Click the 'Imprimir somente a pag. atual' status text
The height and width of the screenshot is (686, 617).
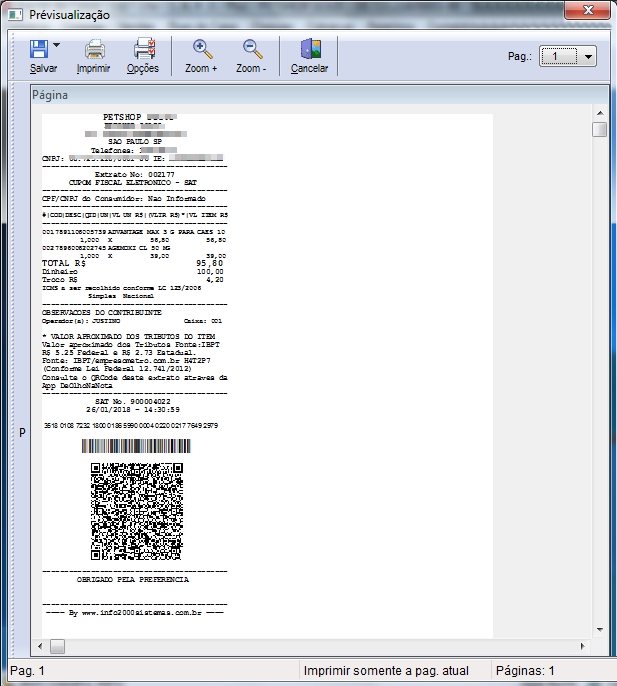pos(386,671)
